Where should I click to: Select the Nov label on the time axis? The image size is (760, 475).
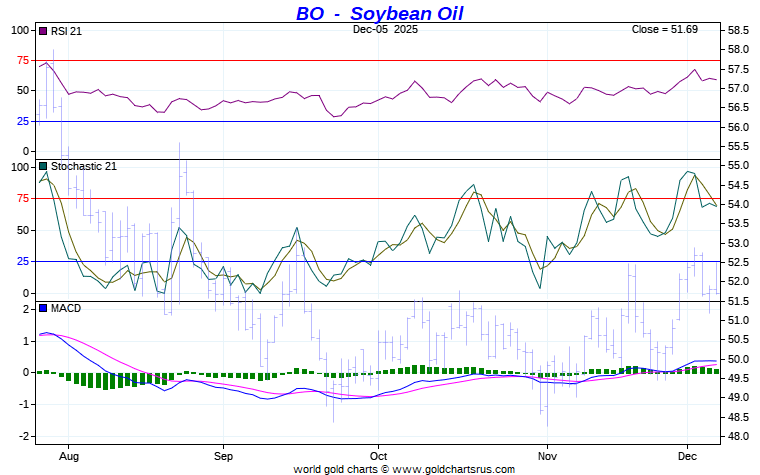point(547,453)
